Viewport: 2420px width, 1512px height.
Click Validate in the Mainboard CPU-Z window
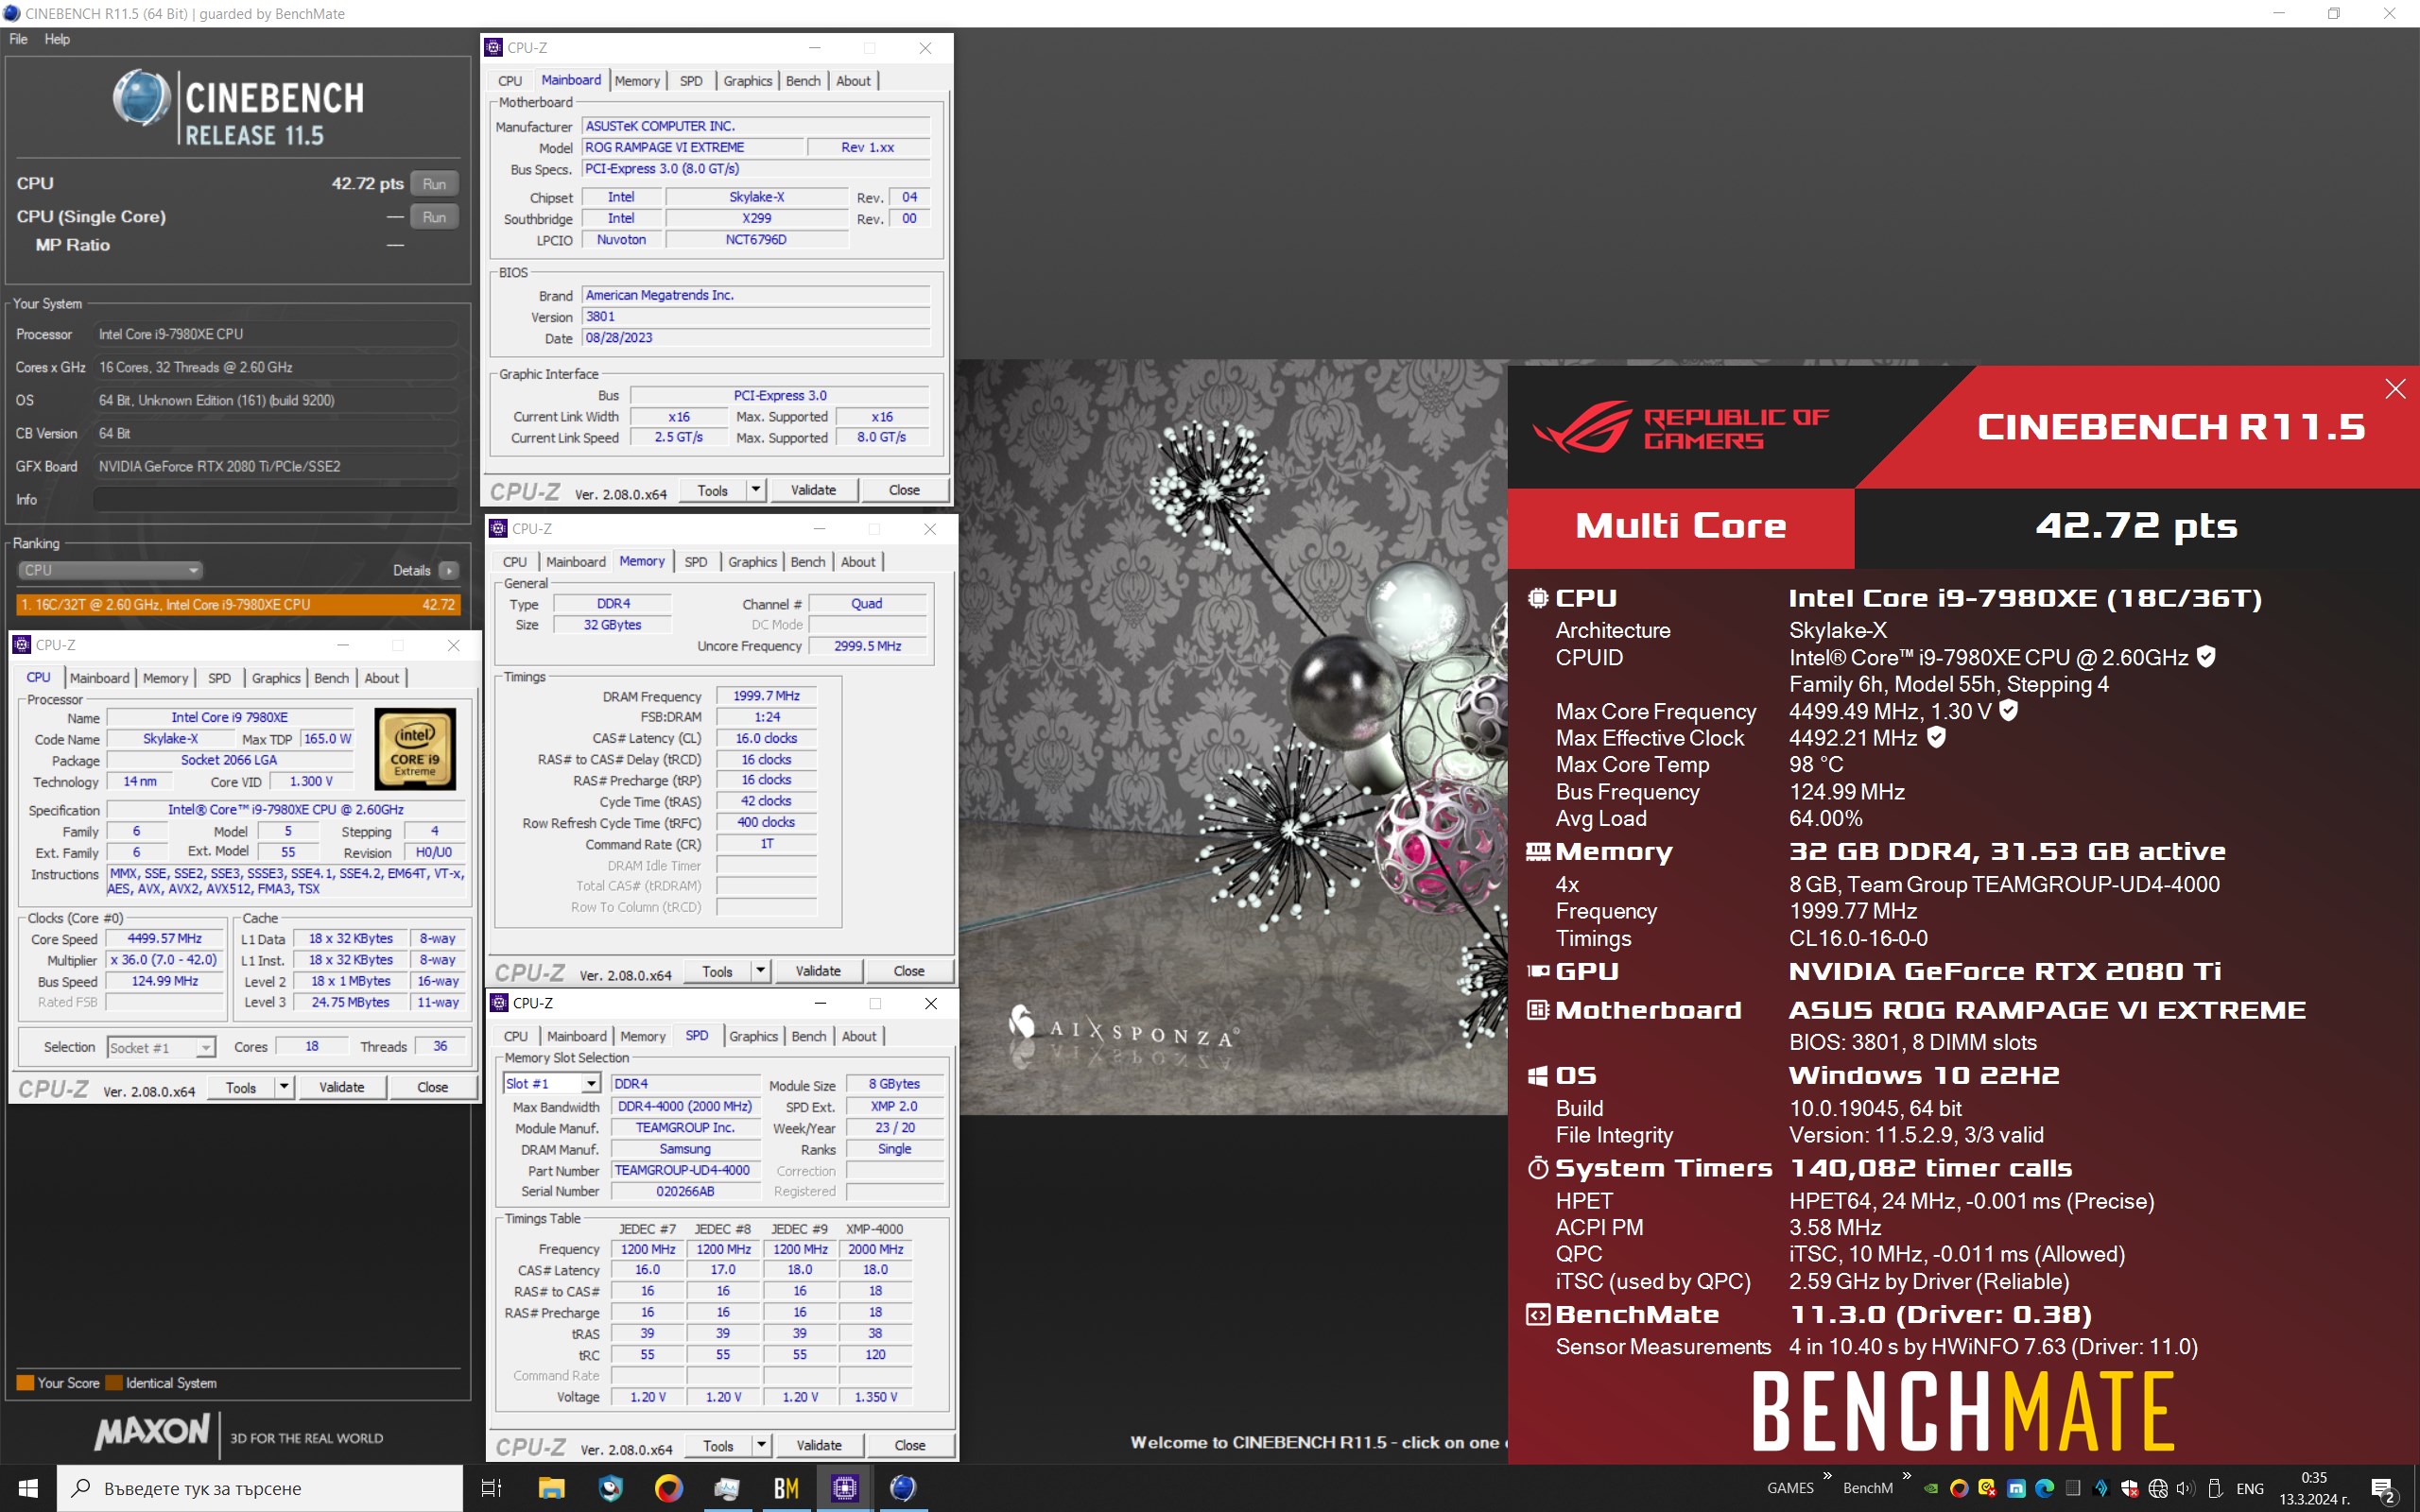point(813,490)
